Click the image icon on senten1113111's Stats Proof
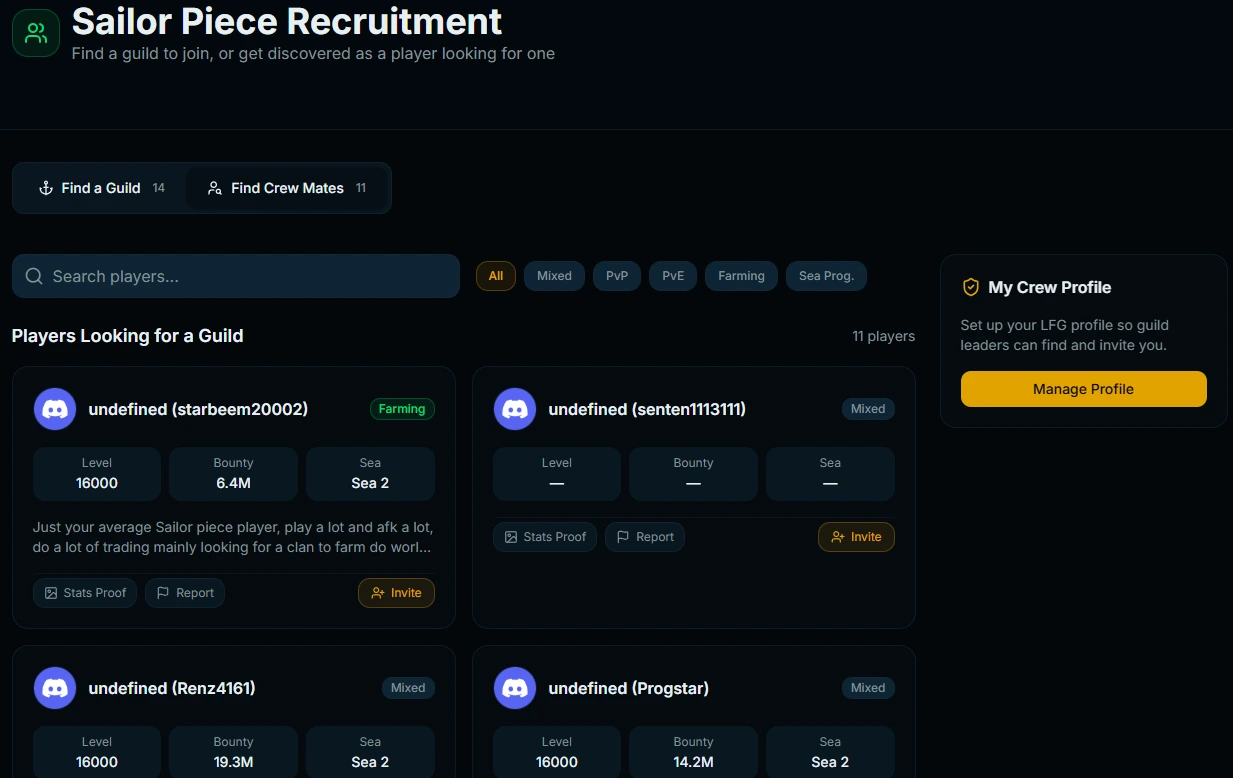This screenshot has width=1233, height=778. point(511,537)
